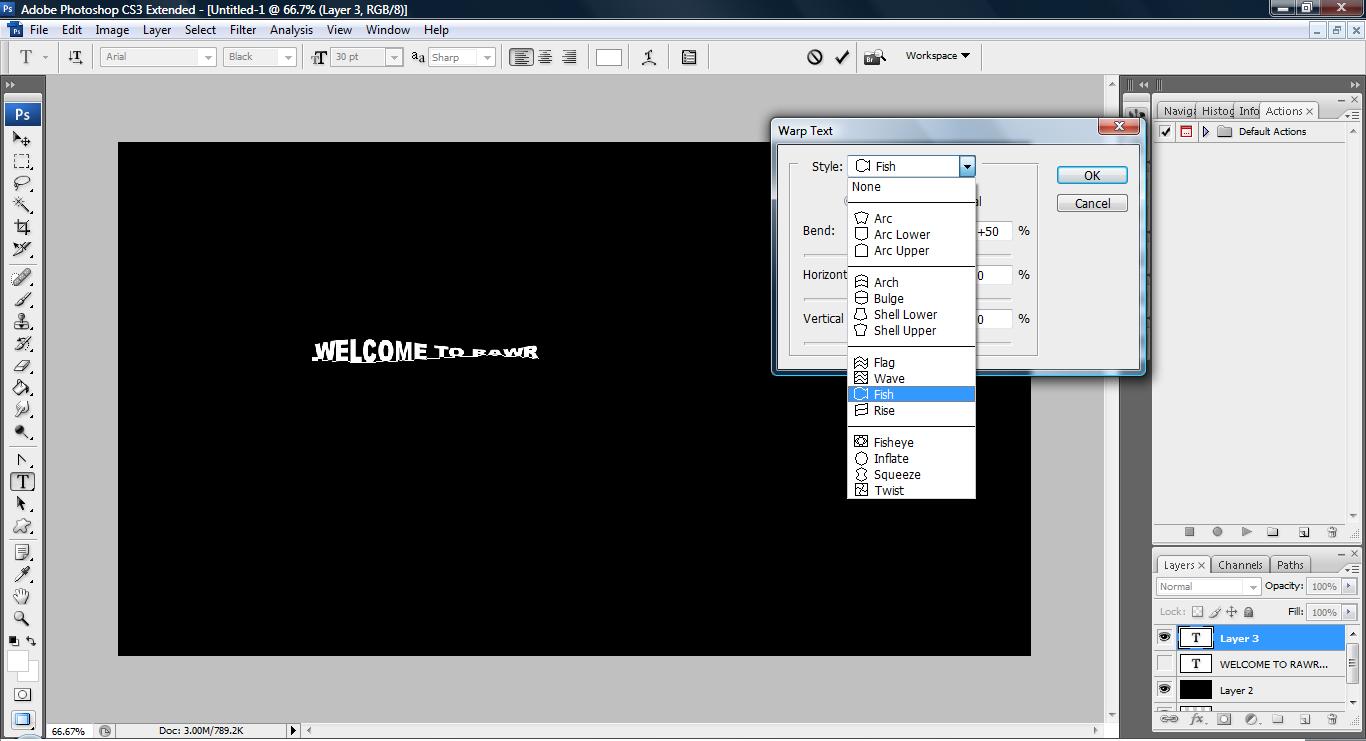The image size is (1366, 741).
Task: Select the Slice tool
Action: (x=22, y=250)
